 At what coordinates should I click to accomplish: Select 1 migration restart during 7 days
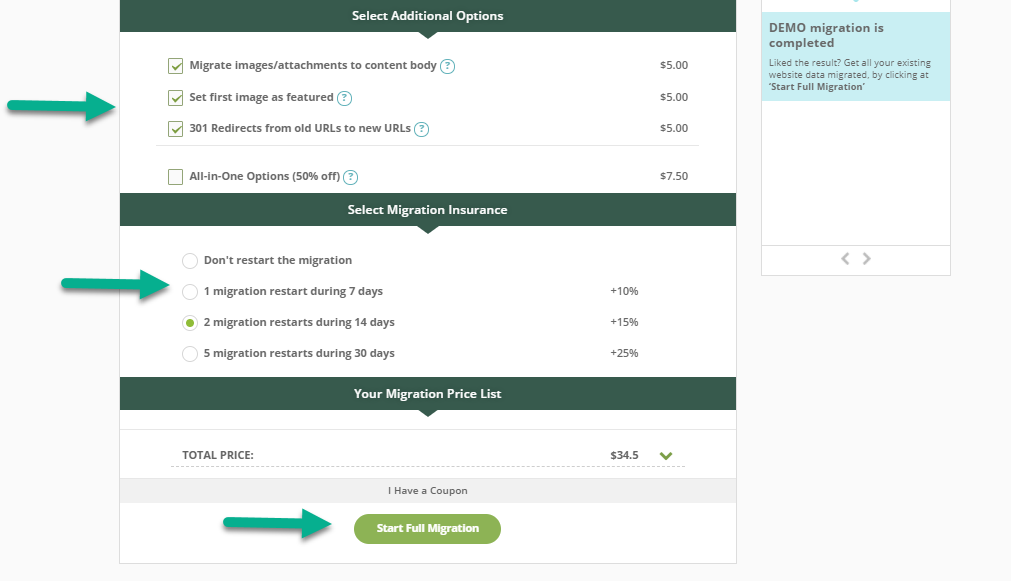click(x=190, y=291)
